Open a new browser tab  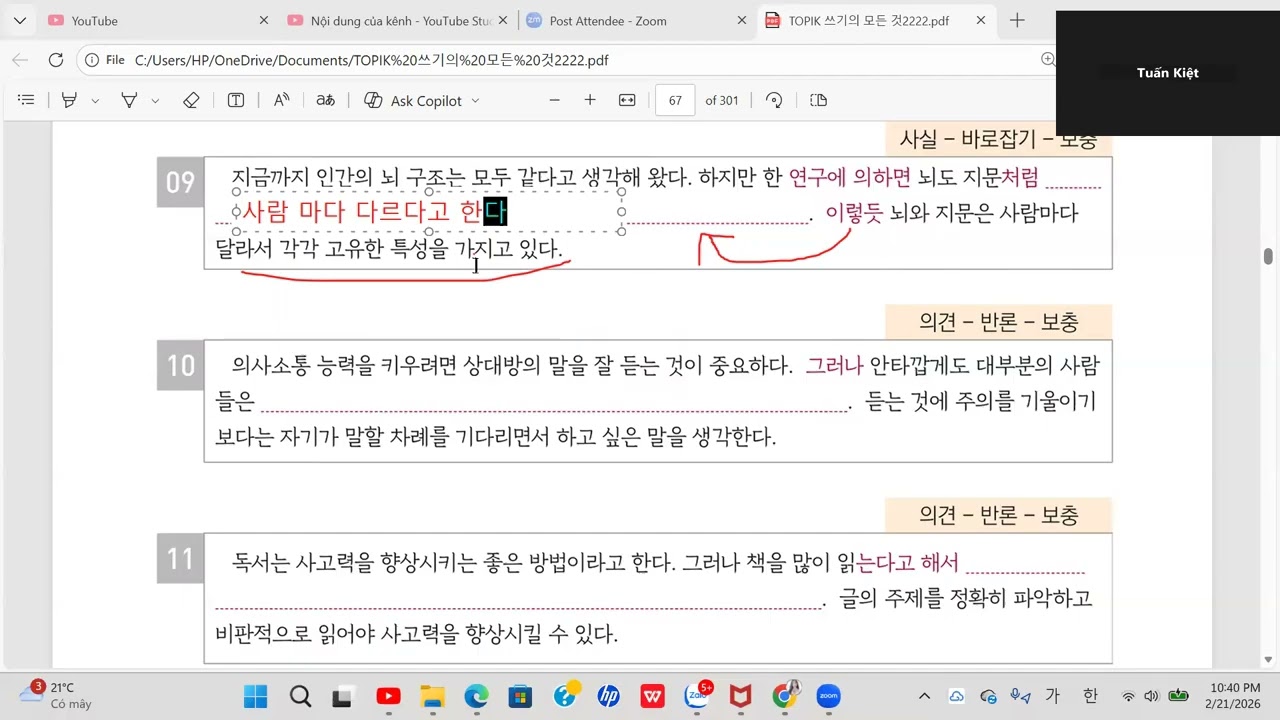1017,20
